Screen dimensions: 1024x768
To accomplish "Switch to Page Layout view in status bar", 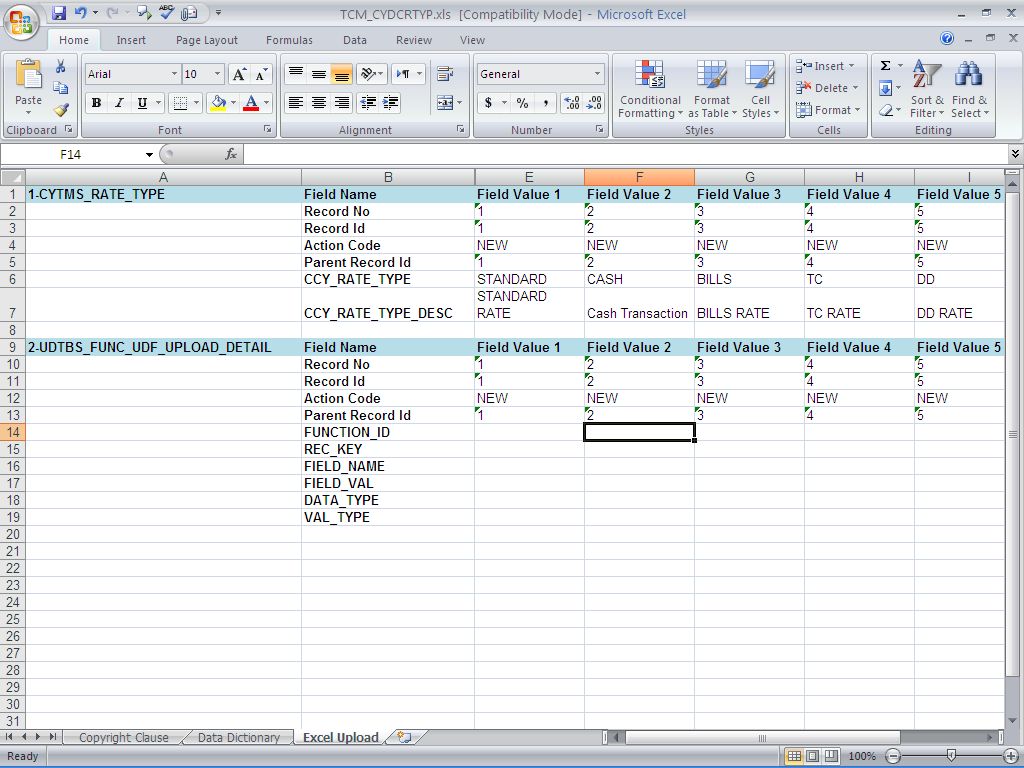I will 812,756.
